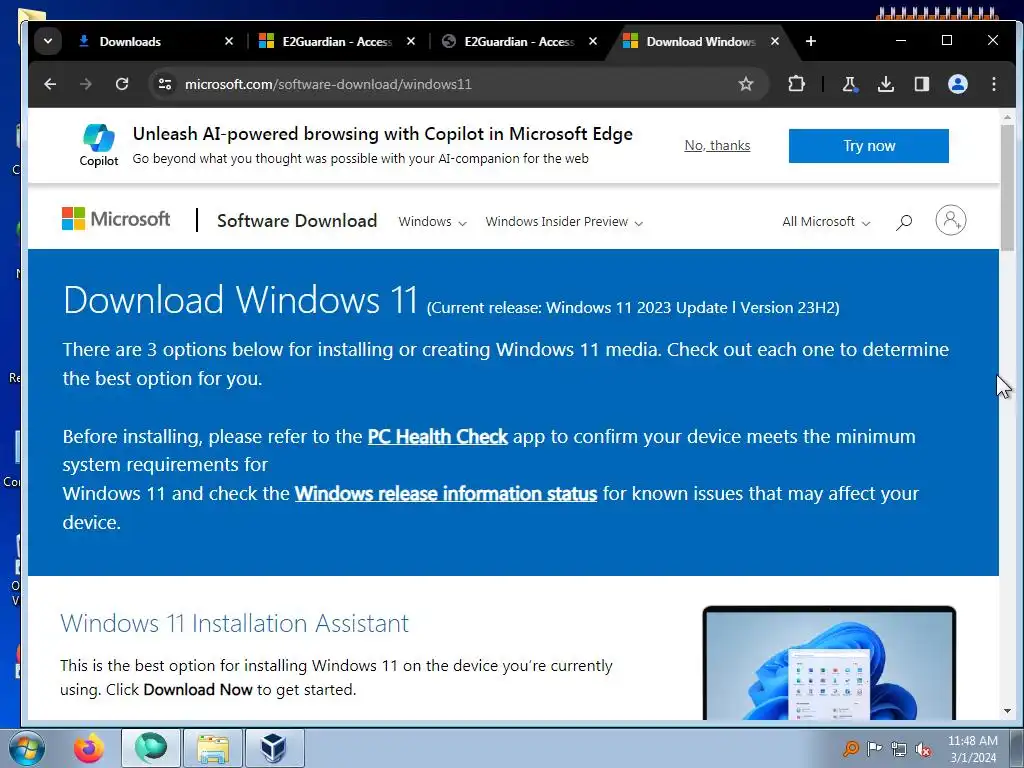Viewport: 1024px width, 768px height.
Task: Open Action Center flag icon
Action: click(x=874, y=748)
